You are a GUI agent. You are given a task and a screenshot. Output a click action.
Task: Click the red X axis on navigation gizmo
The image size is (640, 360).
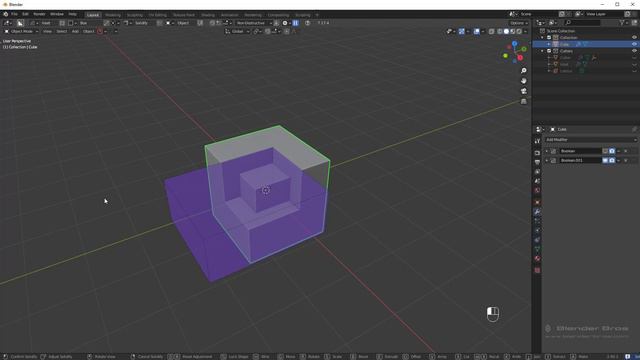(520, 58)
